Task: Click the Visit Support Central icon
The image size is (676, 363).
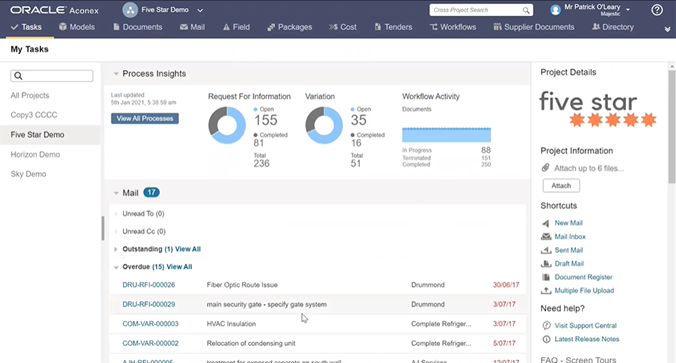Action: [x=546, y=325]
